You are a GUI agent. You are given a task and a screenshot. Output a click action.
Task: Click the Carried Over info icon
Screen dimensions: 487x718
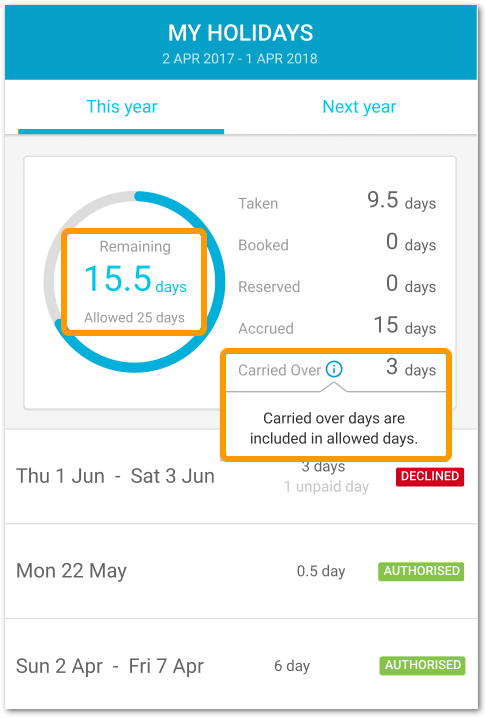coord(334,369)
